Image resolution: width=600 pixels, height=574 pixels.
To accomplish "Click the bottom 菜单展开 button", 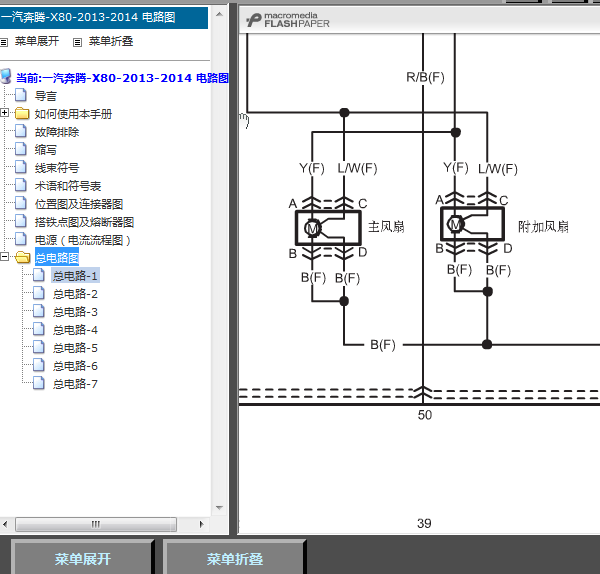I will click(x=82, y=559).
